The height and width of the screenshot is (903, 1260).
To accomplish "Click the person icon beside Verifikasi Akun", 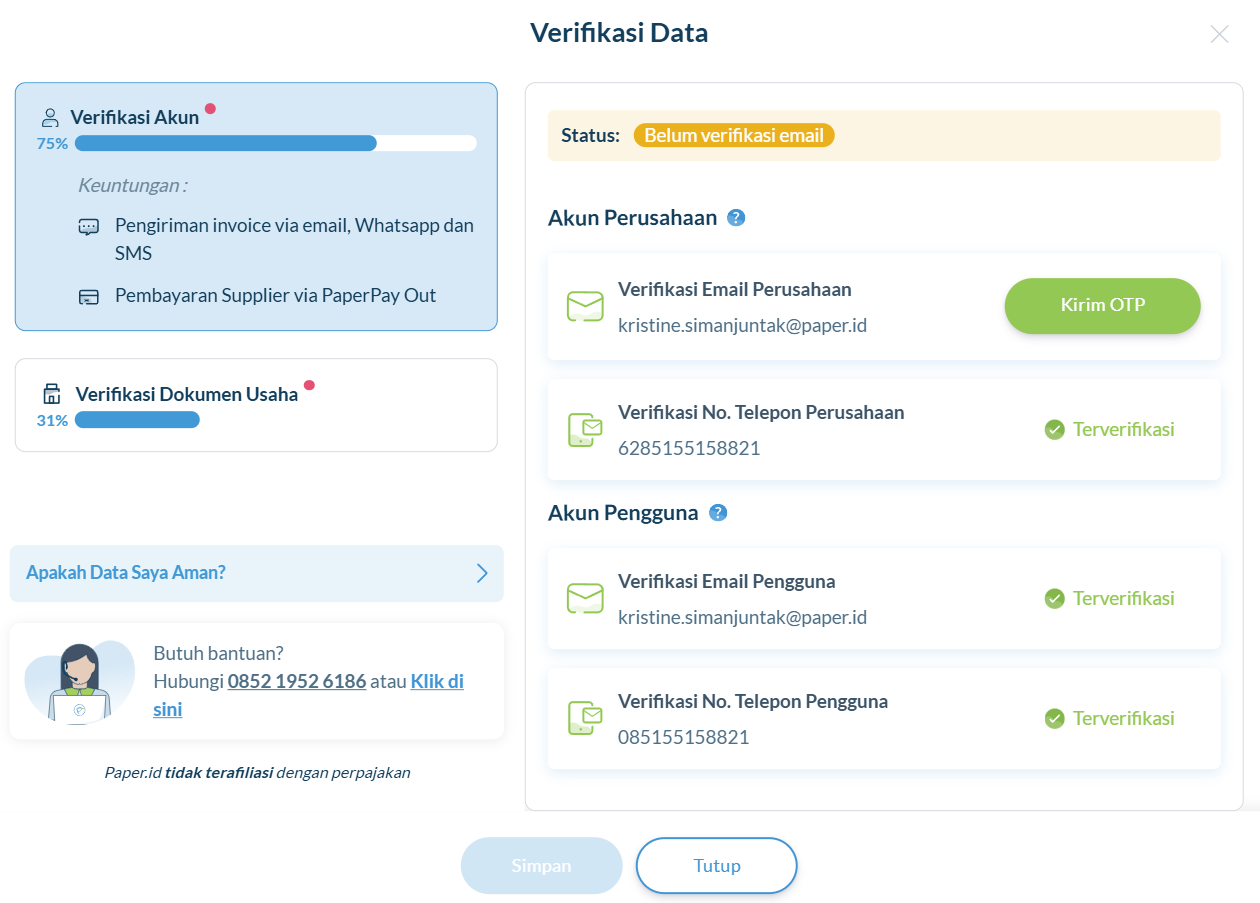I will click(50, 117).
